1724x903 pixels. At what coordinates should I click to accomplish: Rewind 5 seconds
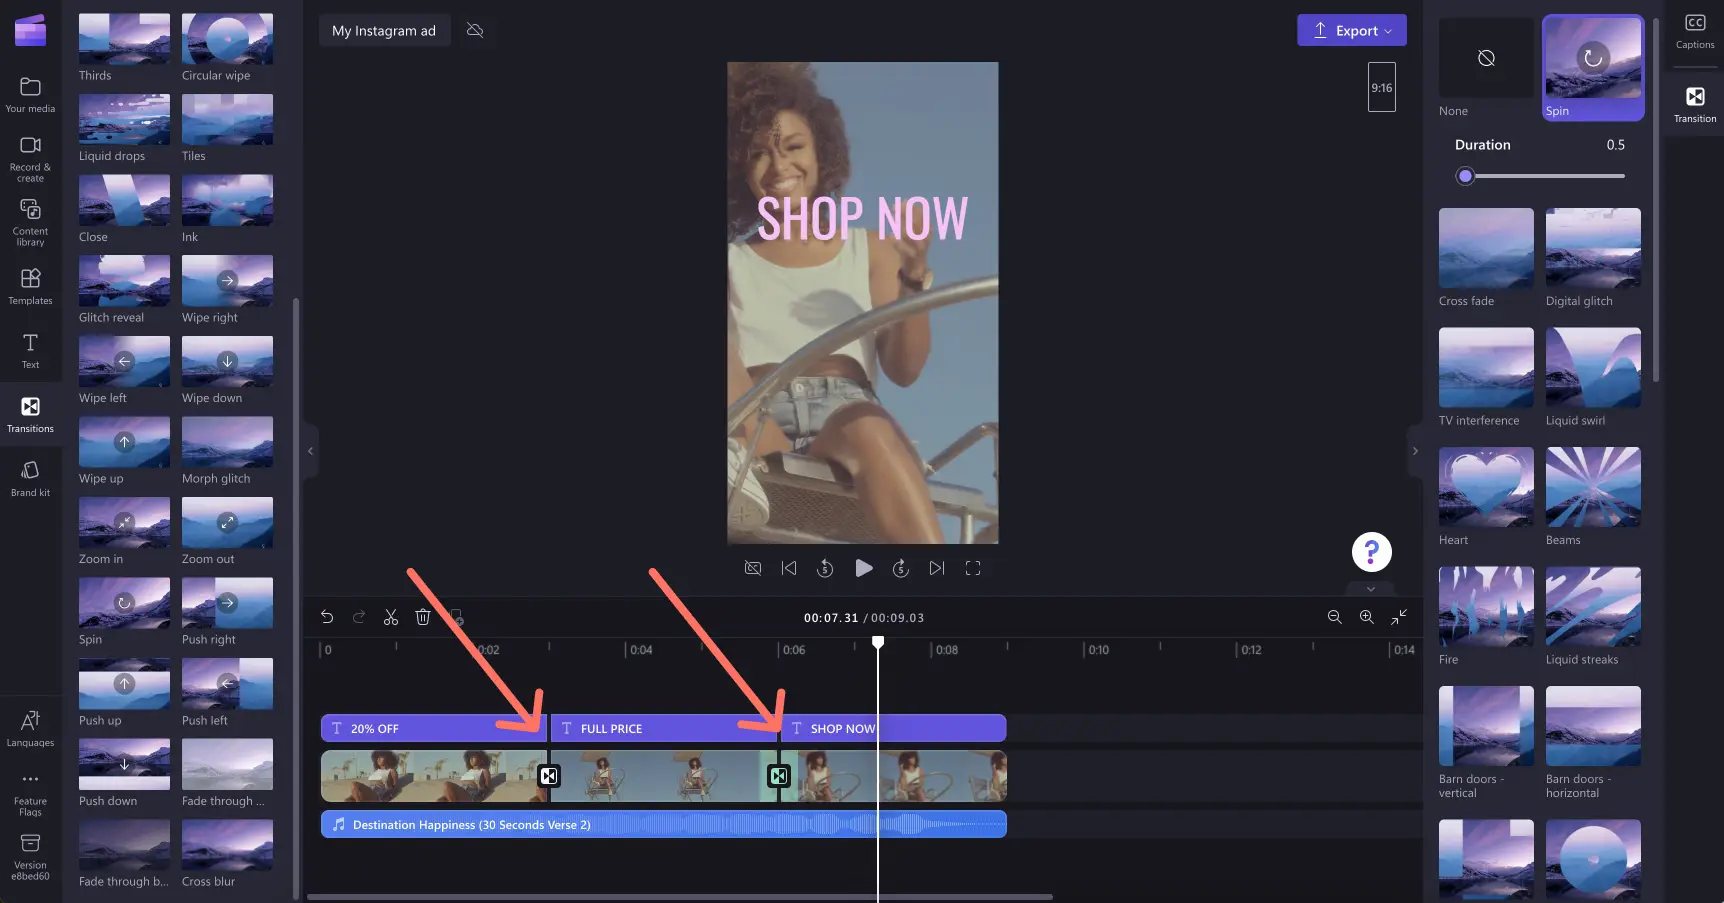click(x=825, y=568)
